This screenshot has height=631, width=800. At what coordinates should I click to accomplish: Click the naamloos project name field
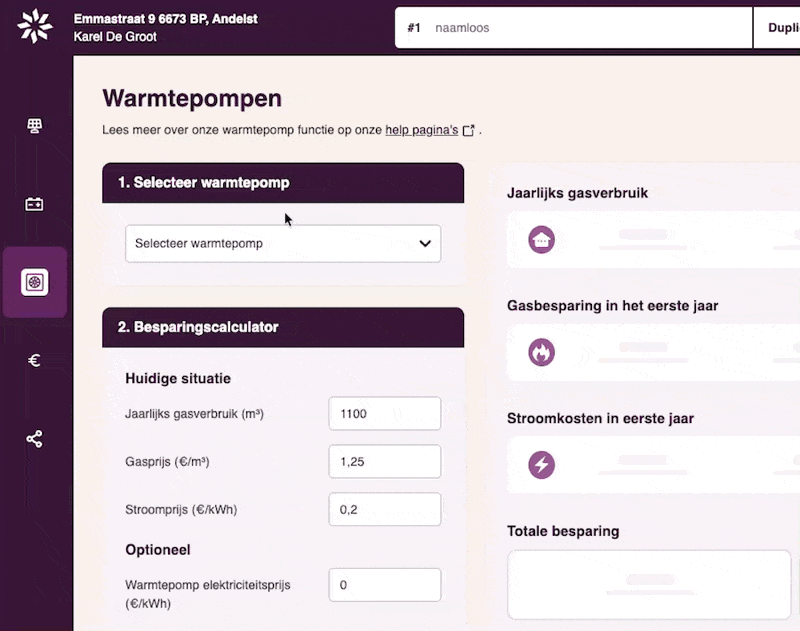tap(590, 28)
